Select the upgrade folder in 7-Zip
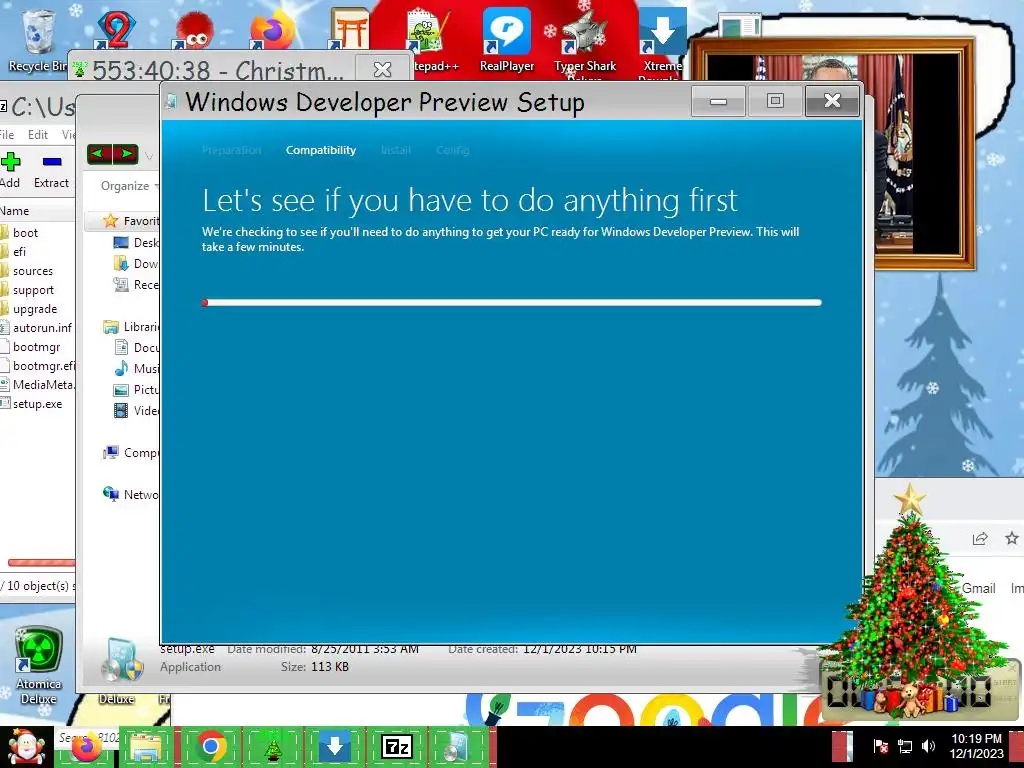This screenshot has height=768, width=1024. [29, 308]
